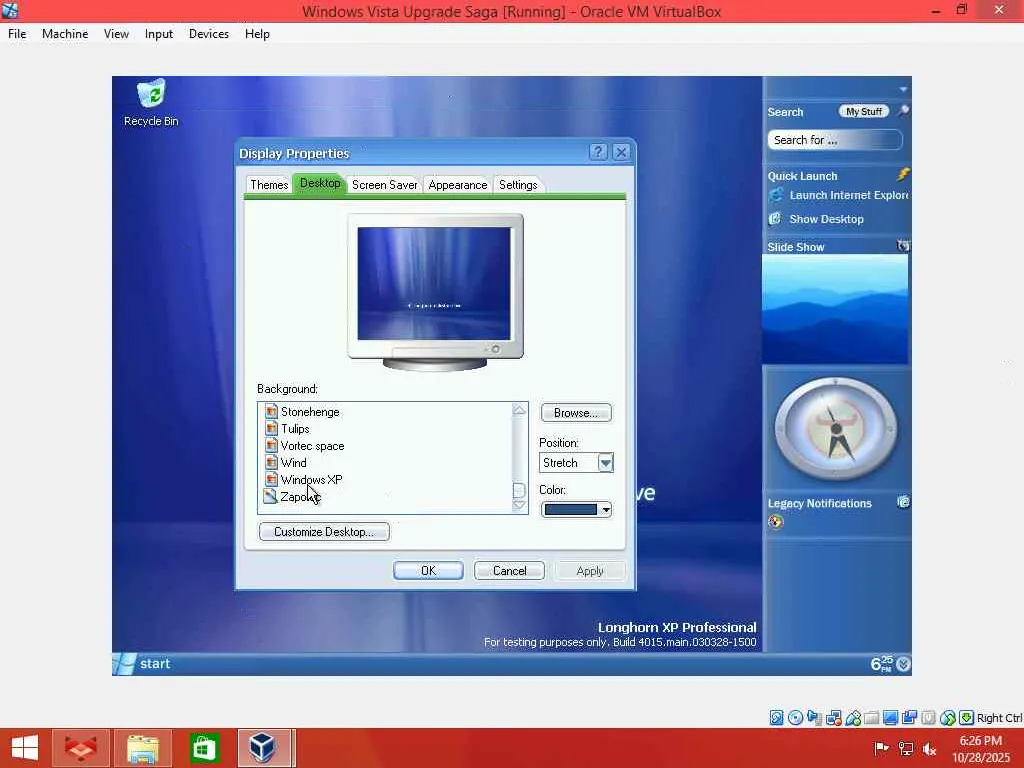Screen dimensions: 1024x768
Task: Click the search magnifier icon in sidebar
Action: pos(903,111)
